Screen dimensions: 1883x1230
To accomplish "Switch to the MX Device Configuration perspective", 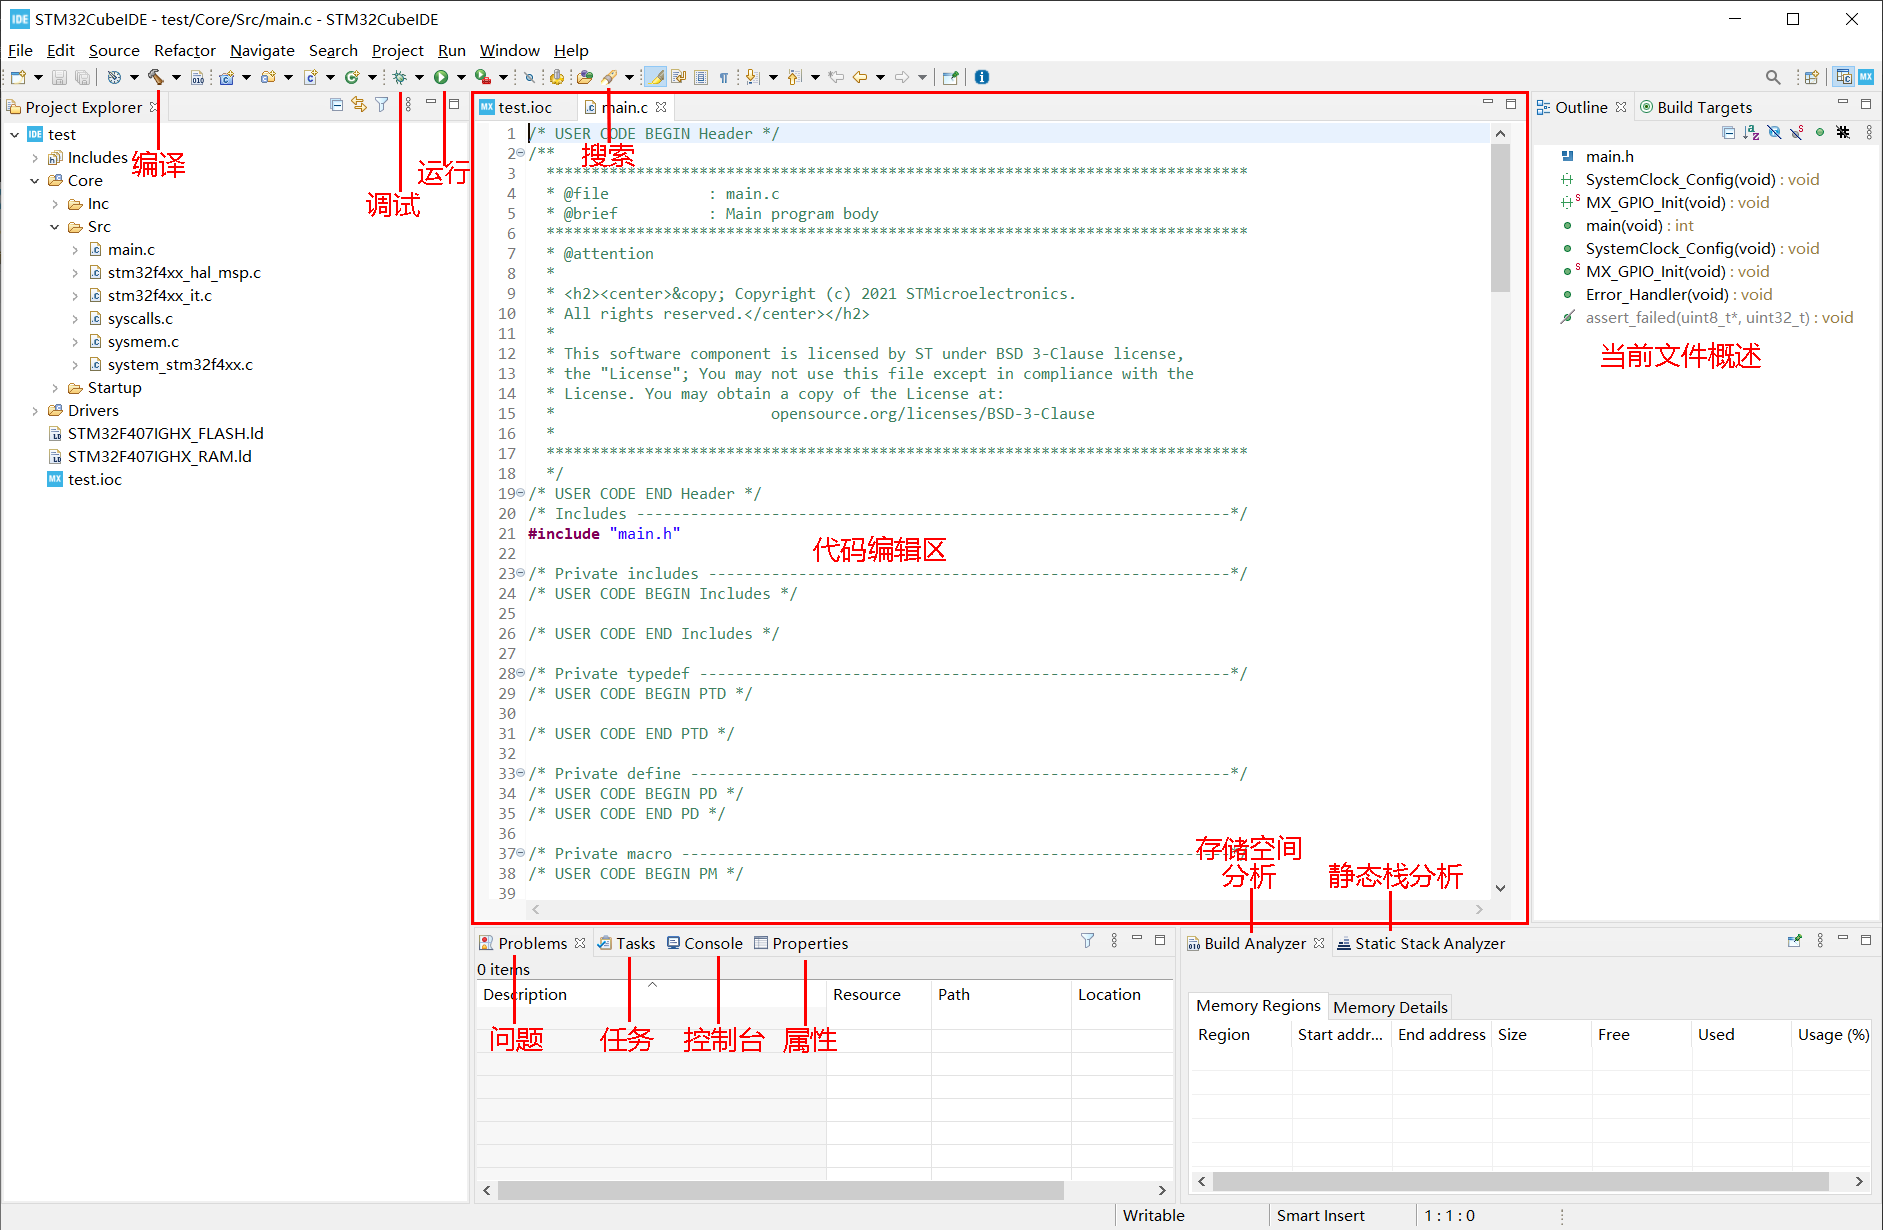I will pos(1866,77).
